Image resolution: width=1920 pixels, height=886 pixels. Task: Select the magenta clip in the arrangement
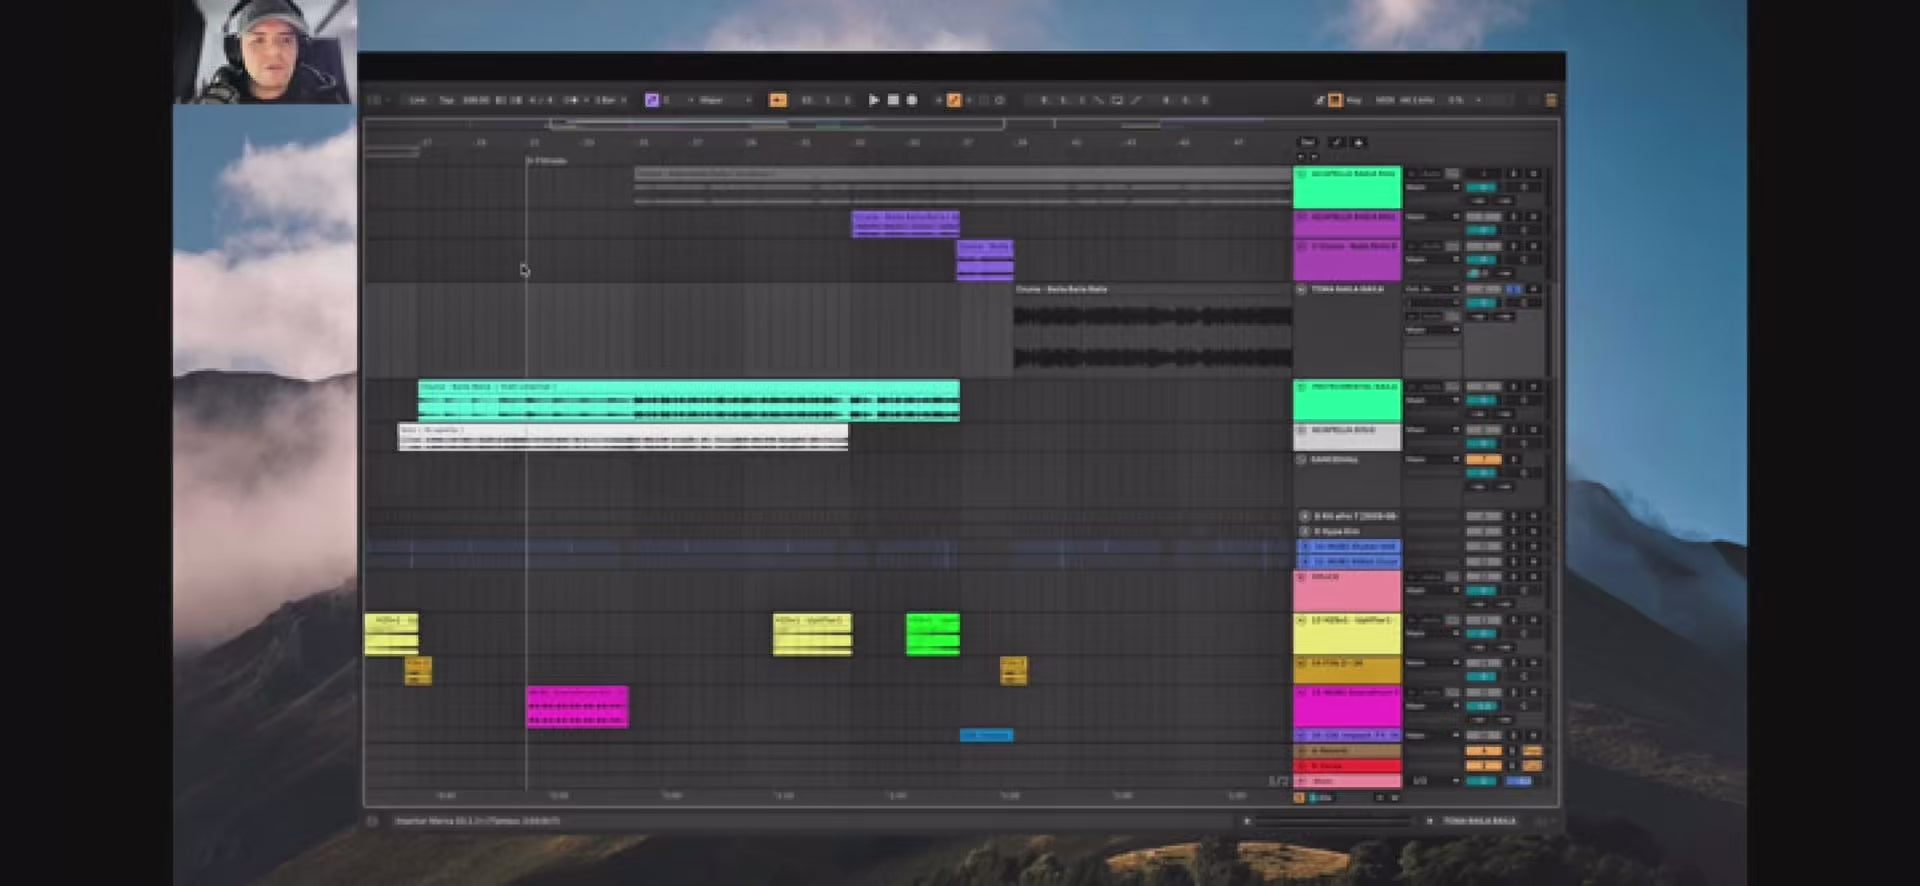[577, 706]
